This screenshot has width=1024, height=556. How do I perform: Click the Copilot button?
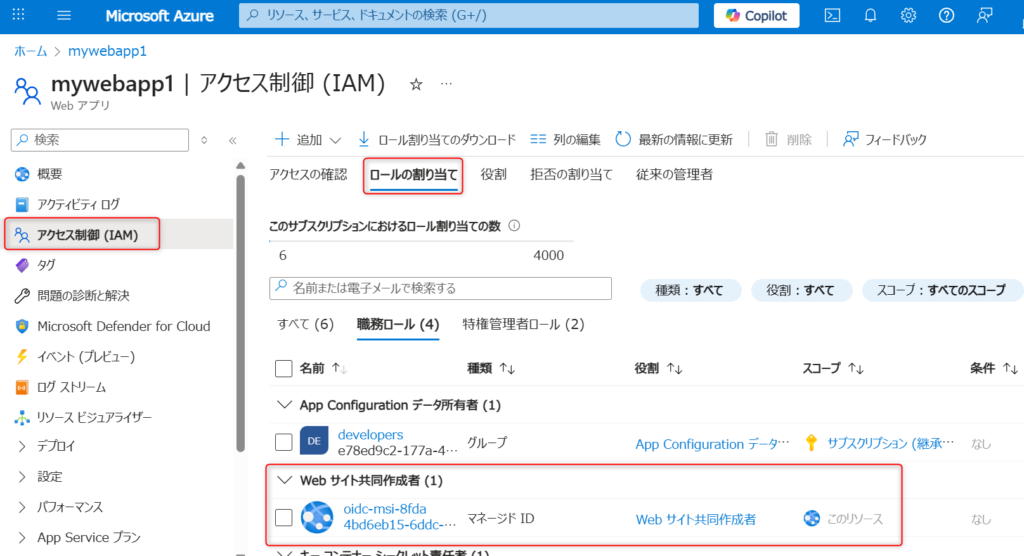pyautogui.click(x=756, y=16)
